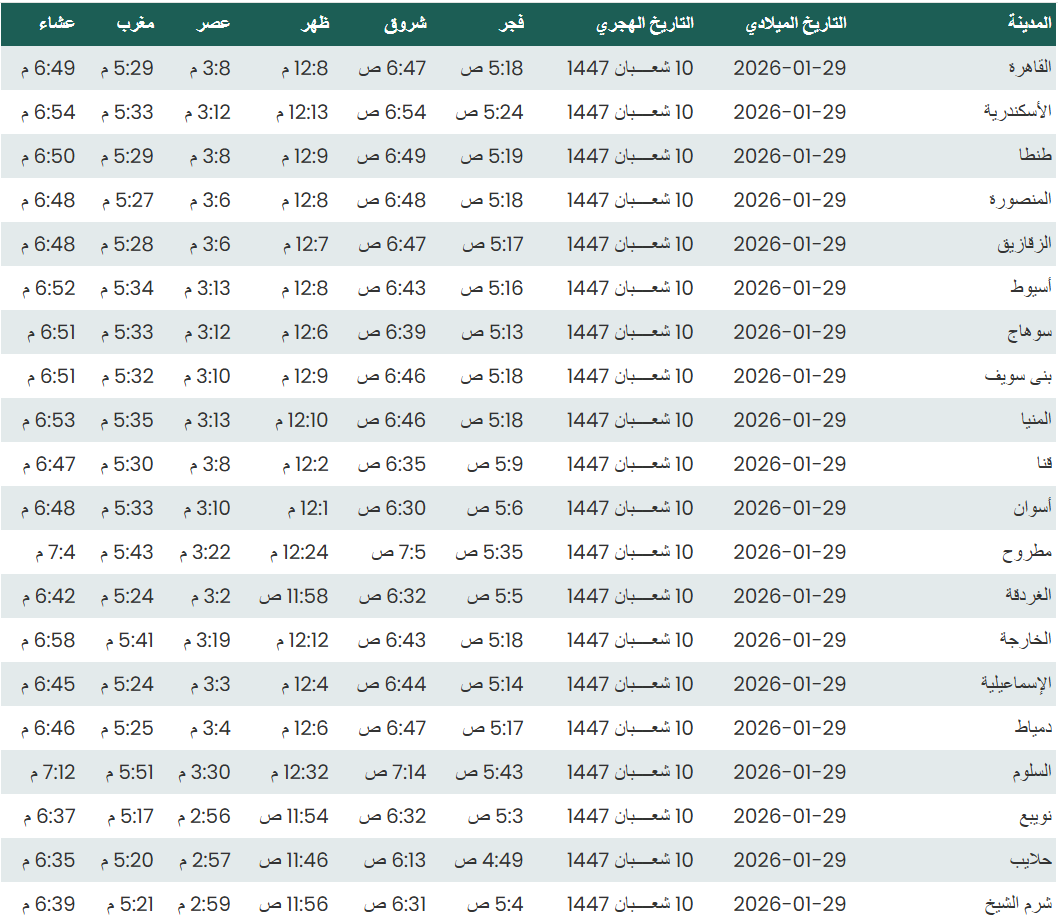
Task: Click نويبع's Maghrib time 5:17 م
Action: pyautogui.click(x=127, y=816)
